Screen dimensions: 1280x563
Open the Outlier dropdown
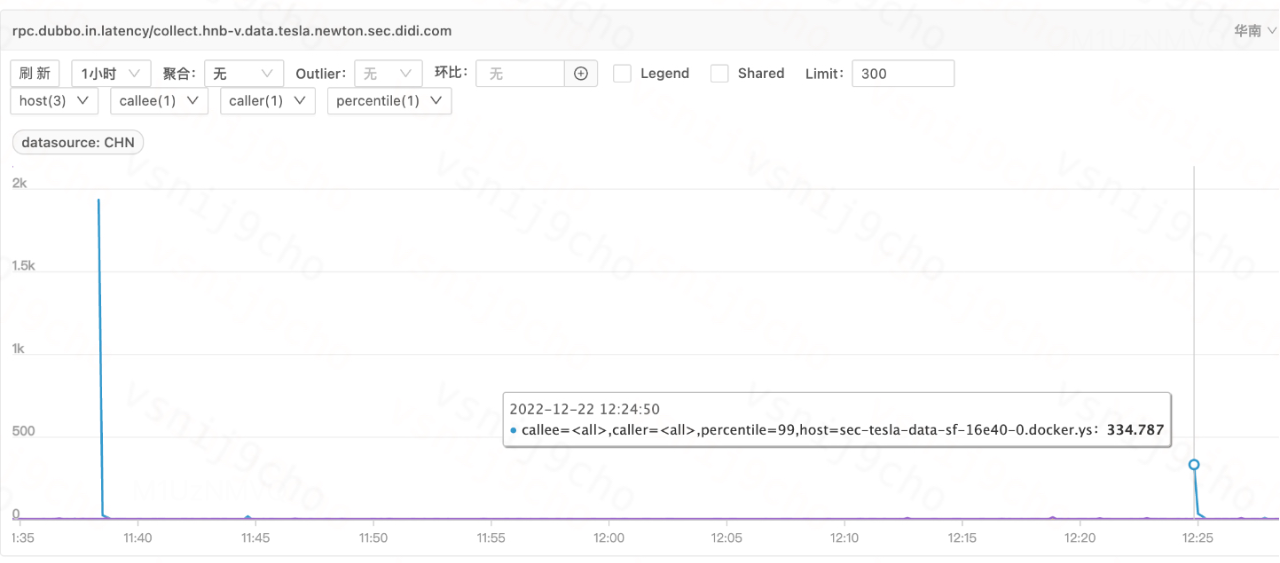388,74
